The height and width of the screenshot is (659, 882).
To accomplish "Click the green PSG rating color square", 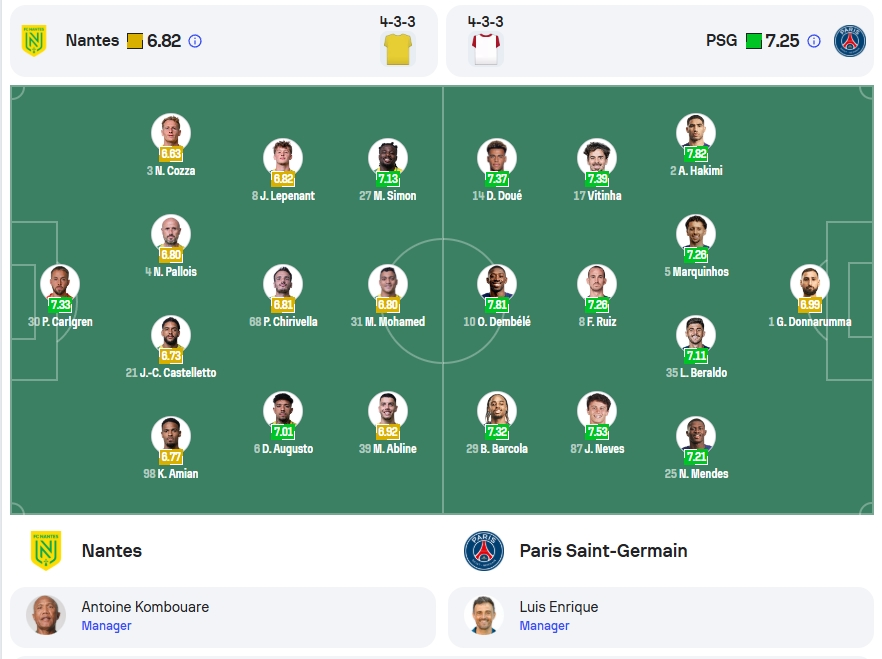I will pyautogui.click(x=753, y=41).
